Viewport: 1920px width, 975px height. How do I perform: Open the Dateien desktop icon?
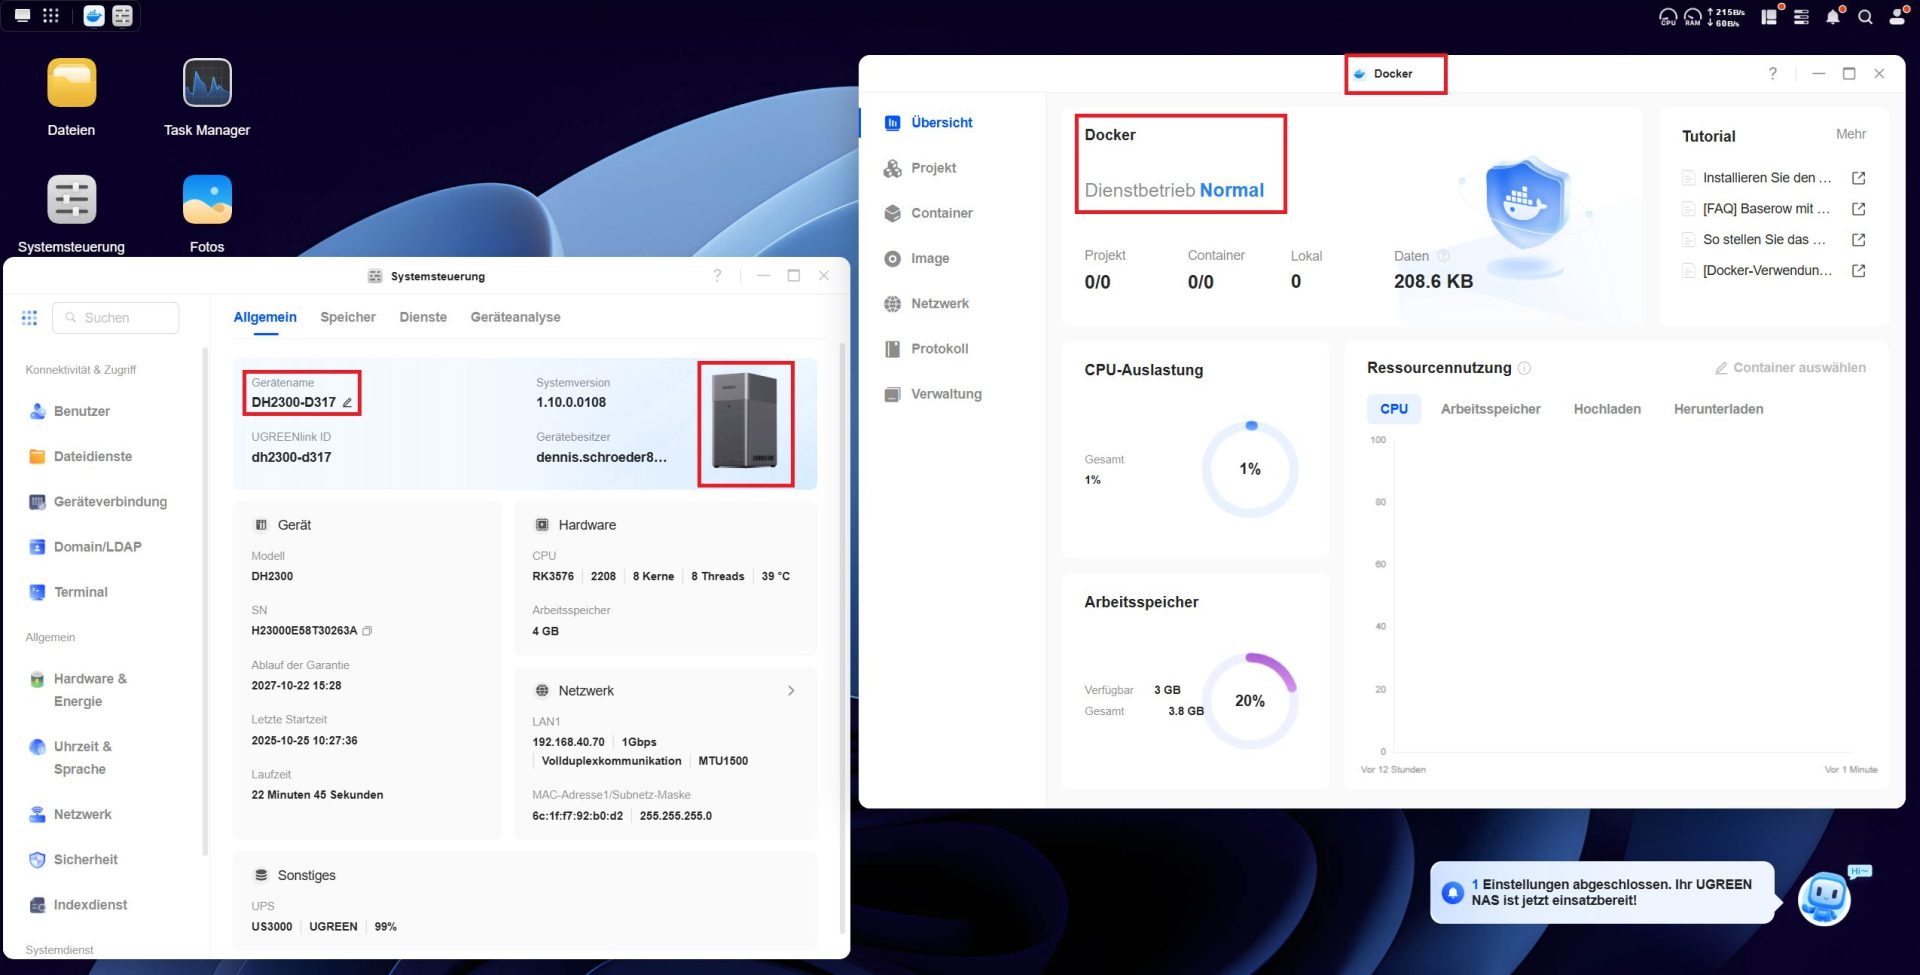[x=71, y=84]
